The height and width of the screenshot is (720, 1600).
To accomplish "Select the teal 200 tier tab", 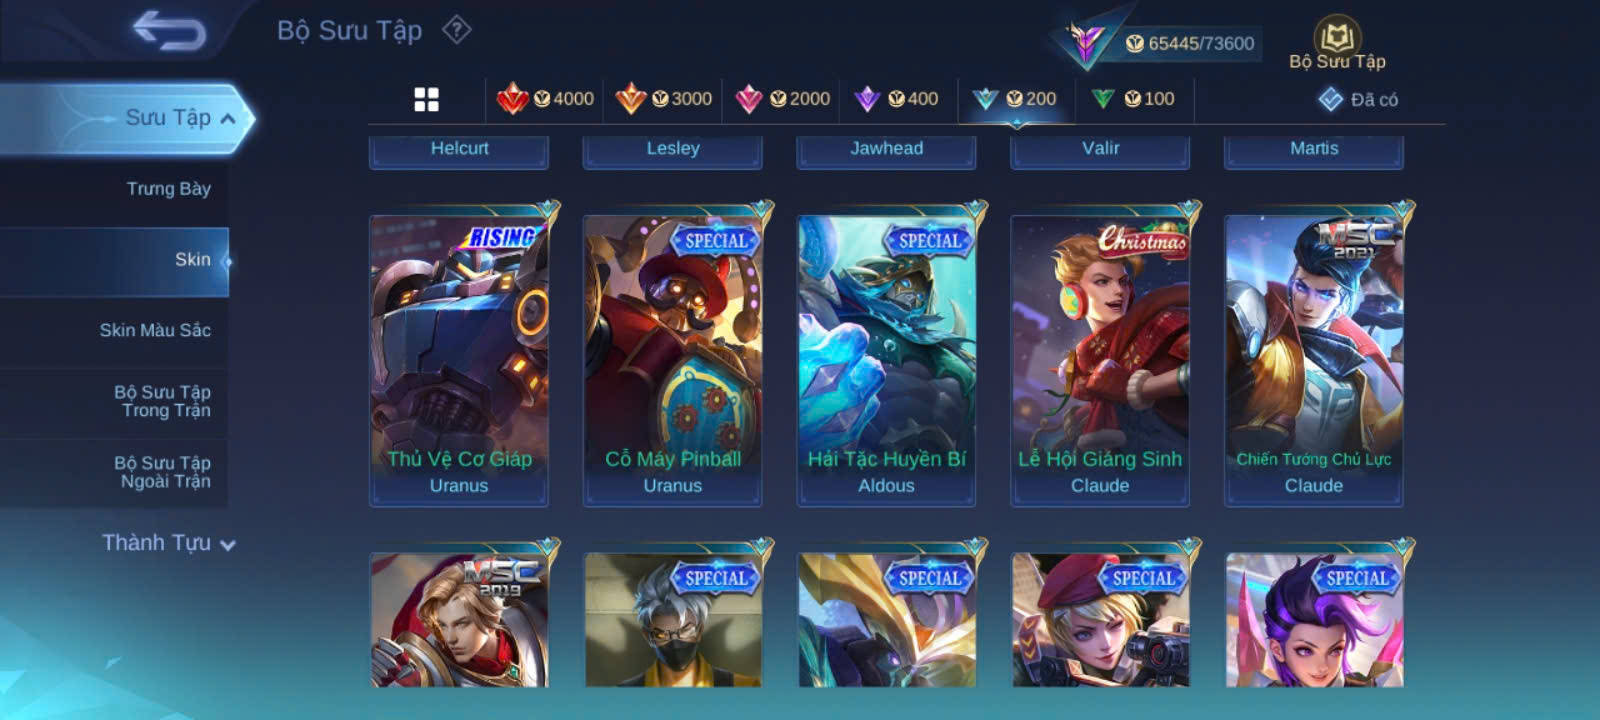I will pyautogui.click(x=1015, y=99).
